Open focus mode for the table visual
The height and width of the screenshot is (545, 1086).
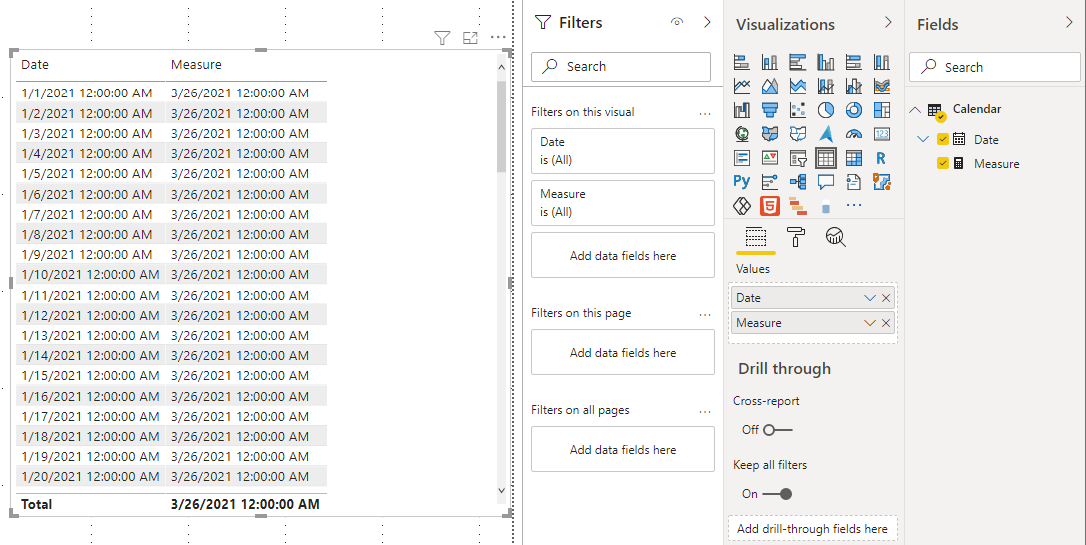coord(470,38)
